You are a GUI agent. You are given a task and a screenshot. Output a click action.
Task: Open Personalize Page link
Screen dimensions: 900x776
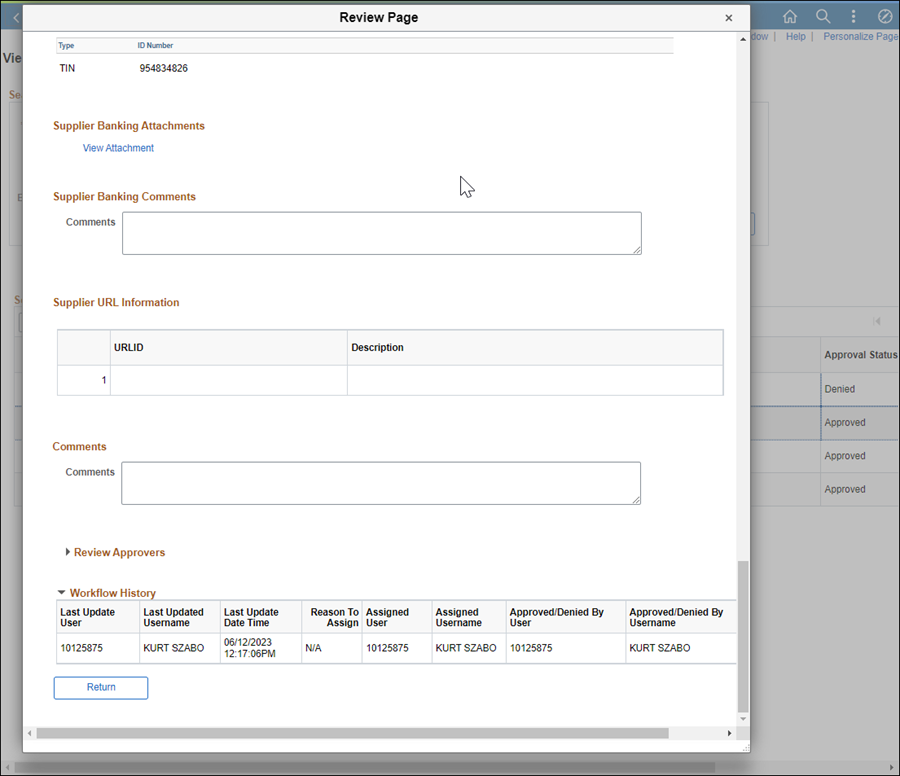pos(860,37)
